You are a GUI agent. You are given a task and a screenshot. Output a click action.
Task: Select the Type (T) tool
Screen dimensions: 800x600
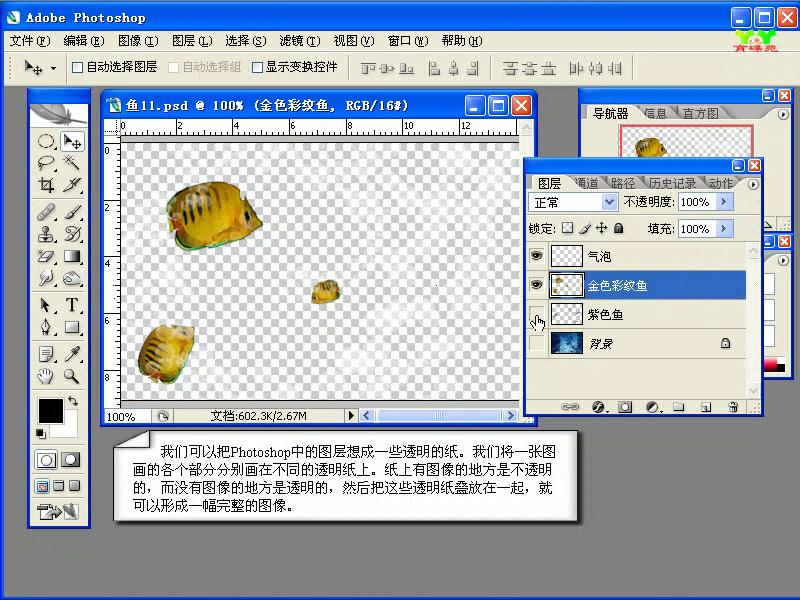click(72, 305)
